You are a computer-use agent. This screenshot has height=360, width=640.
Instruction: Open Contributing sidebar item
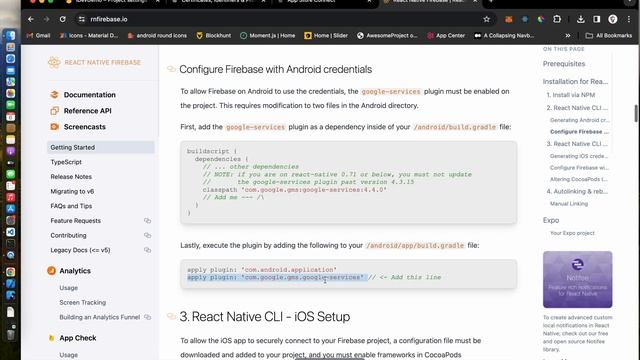coord(69,236)
